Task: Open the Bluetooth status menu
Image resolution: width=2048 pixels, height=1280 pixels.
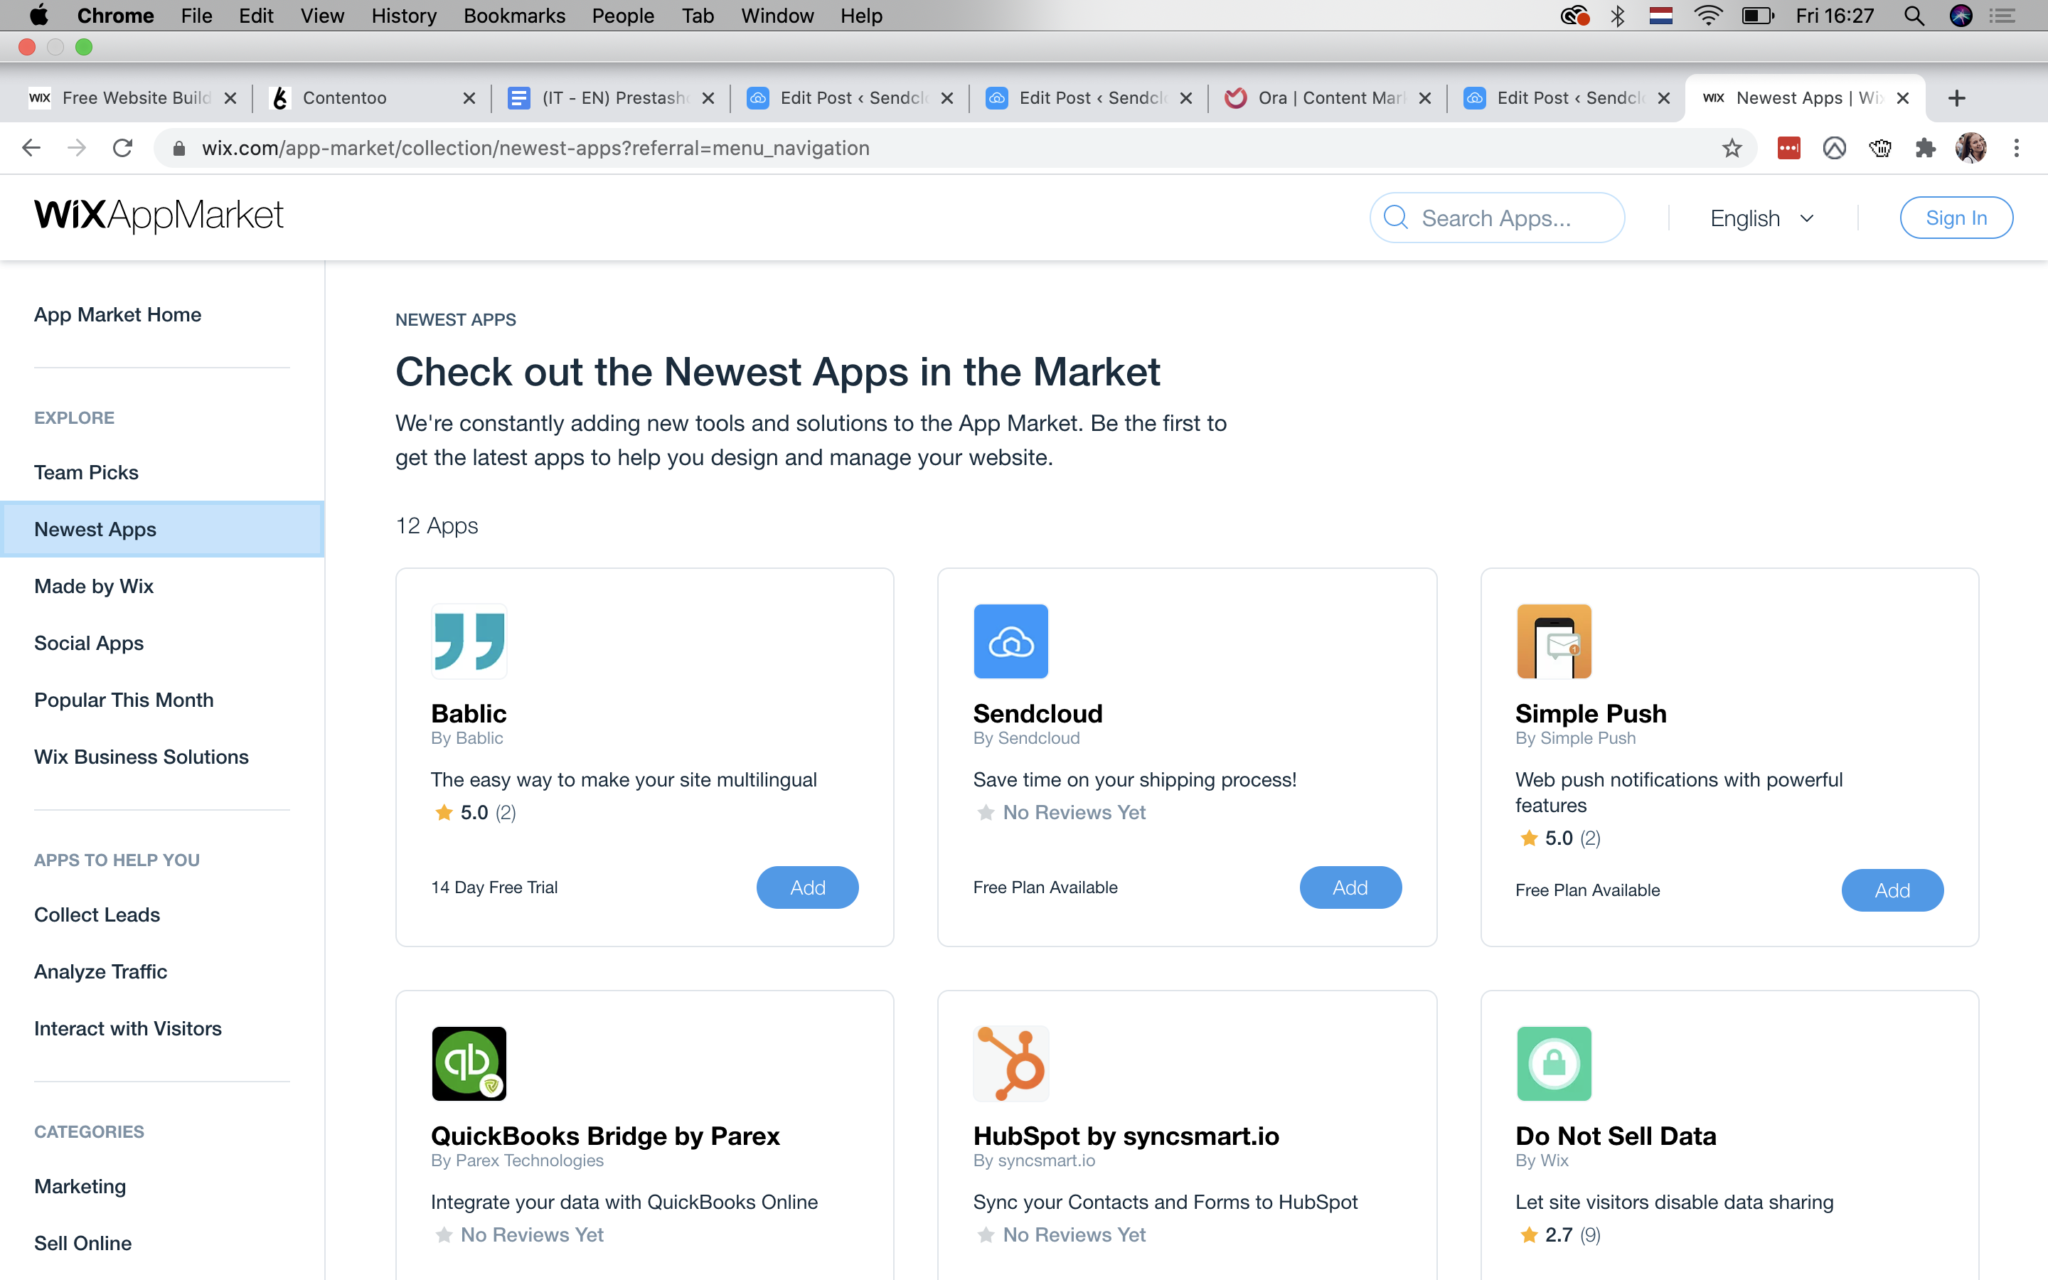Action: coord(1617,15)
